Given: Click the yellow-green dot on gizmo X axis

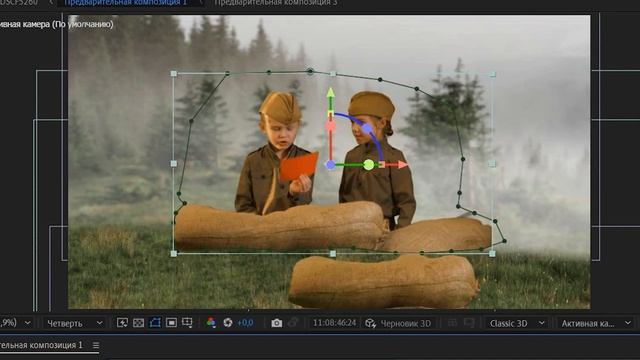Looking at the screenshot, I should [x=369, y=165].
